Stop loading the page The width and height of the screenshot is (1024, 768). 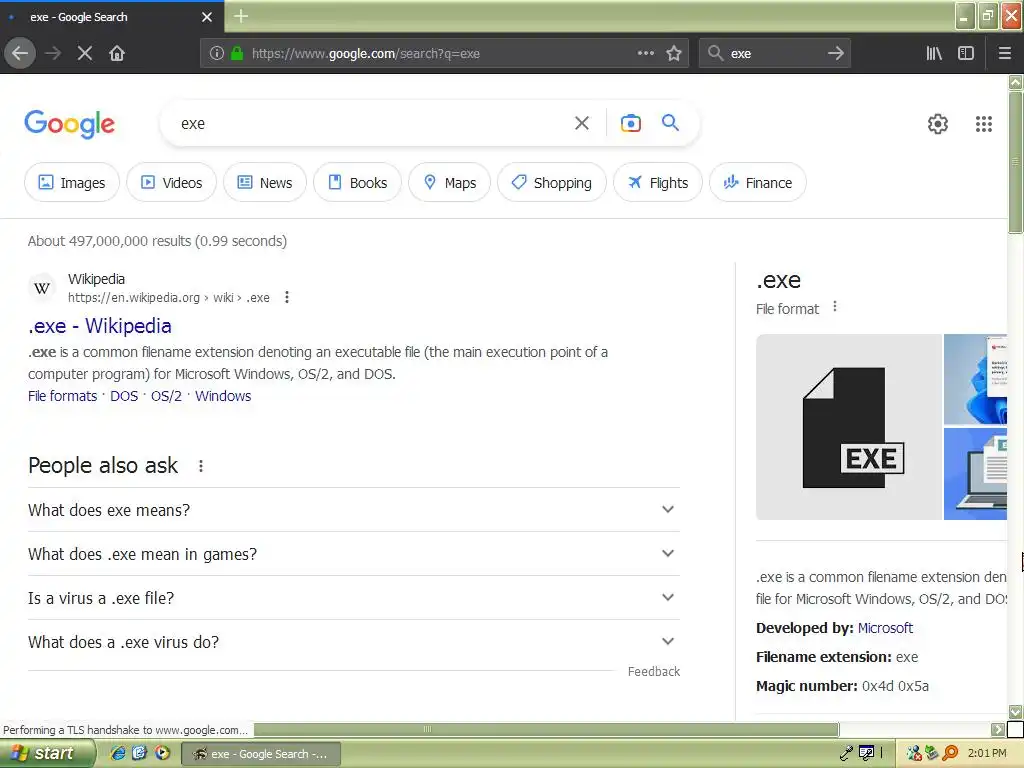coord(84,53)
